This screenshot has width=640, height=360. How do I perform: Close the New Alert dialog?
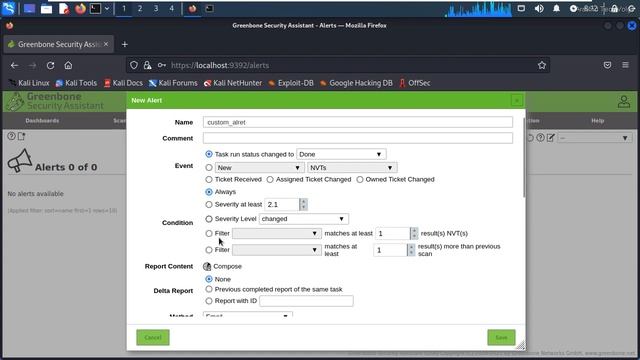[516, 100]
